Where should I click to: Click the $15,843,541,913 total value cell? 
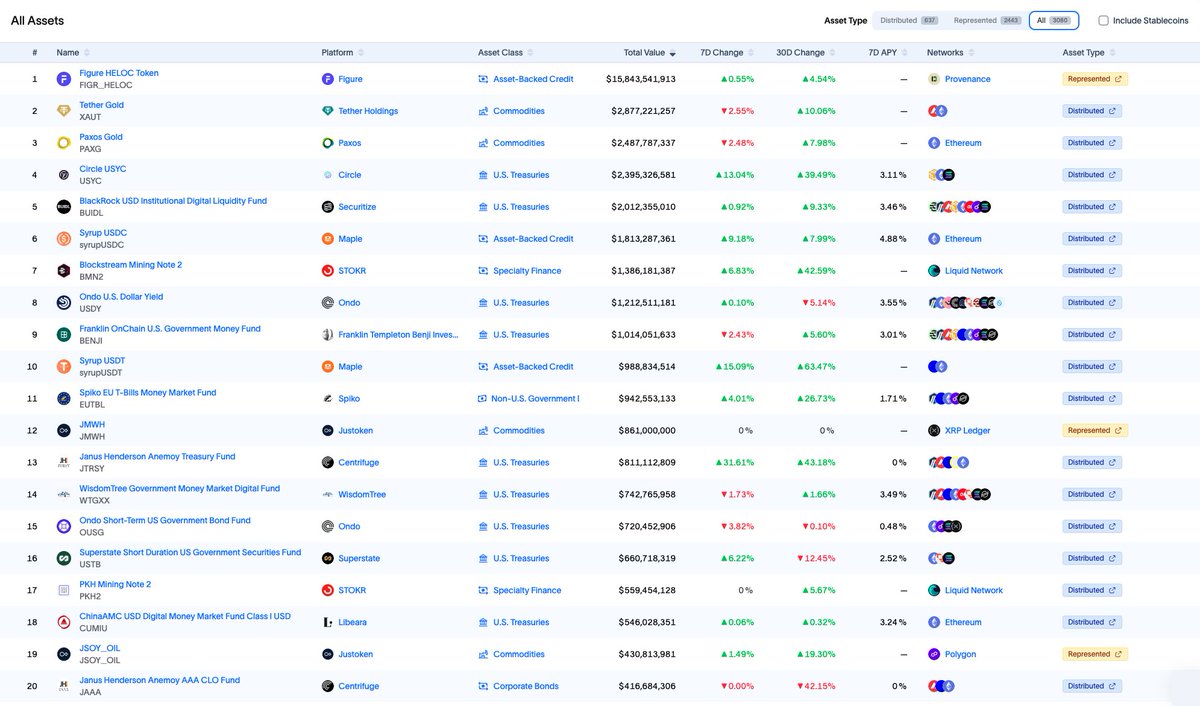(x=640, y=79)
